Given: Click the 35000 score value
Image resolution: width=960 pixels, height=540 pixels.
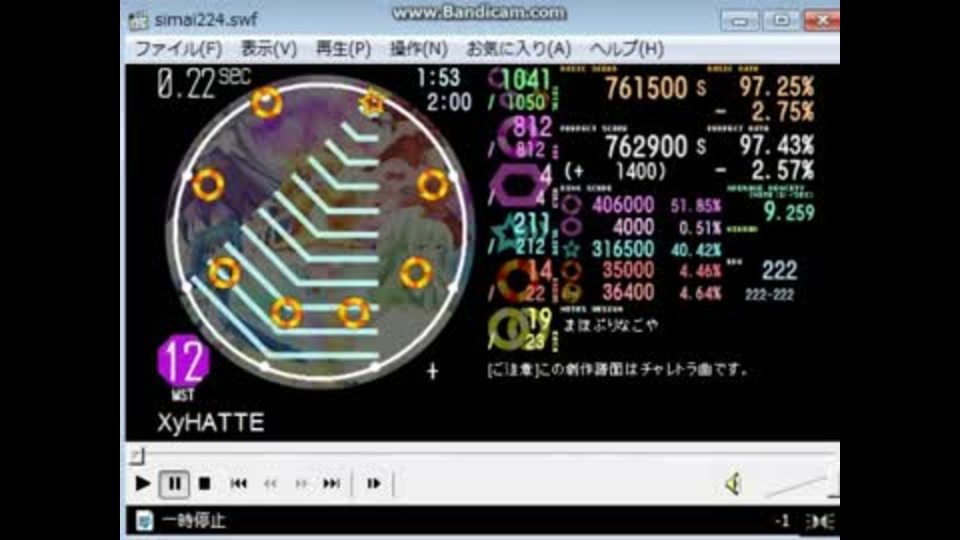Looking at the screenshot, I should [628, 271].
